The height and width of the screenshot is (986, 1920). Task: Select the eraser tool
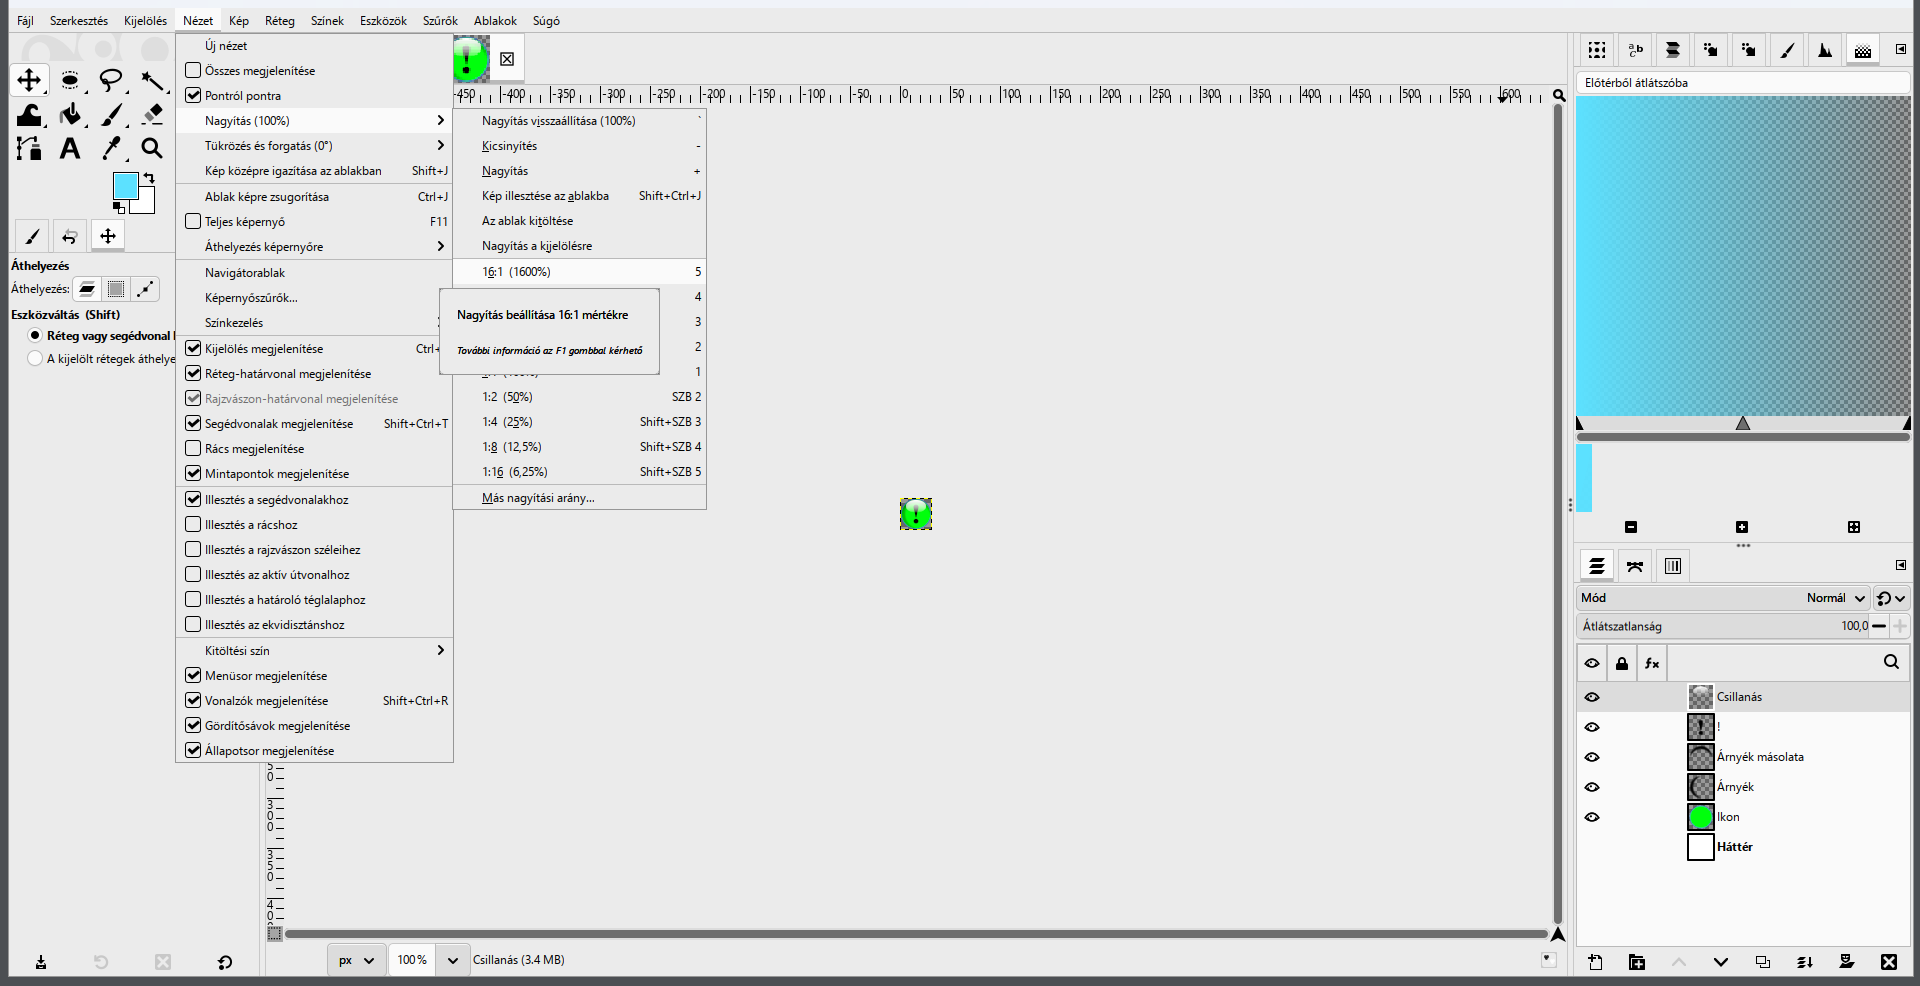click(152, 114)
